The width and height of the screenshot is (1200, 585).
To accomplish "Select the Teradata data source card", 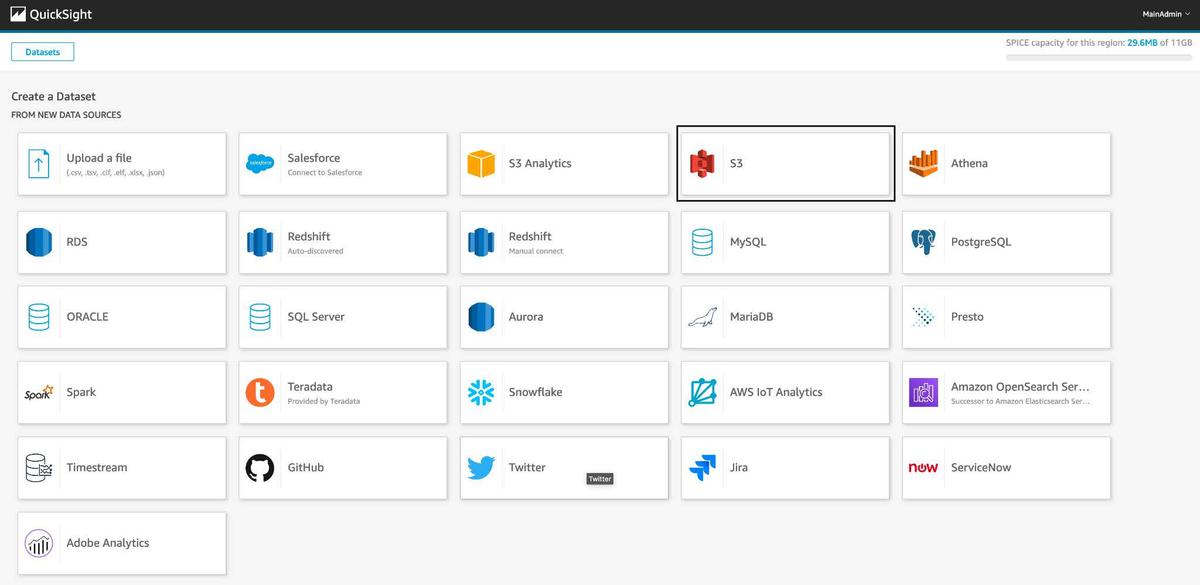I will click(x=342, y=392).
